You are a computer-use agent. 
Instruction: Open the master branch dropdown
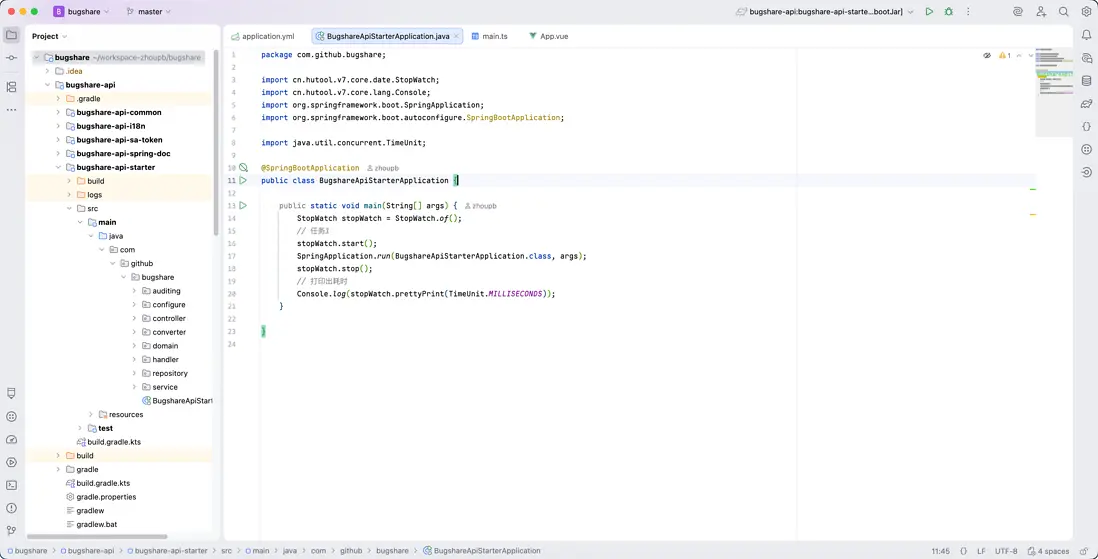(149, 12)
